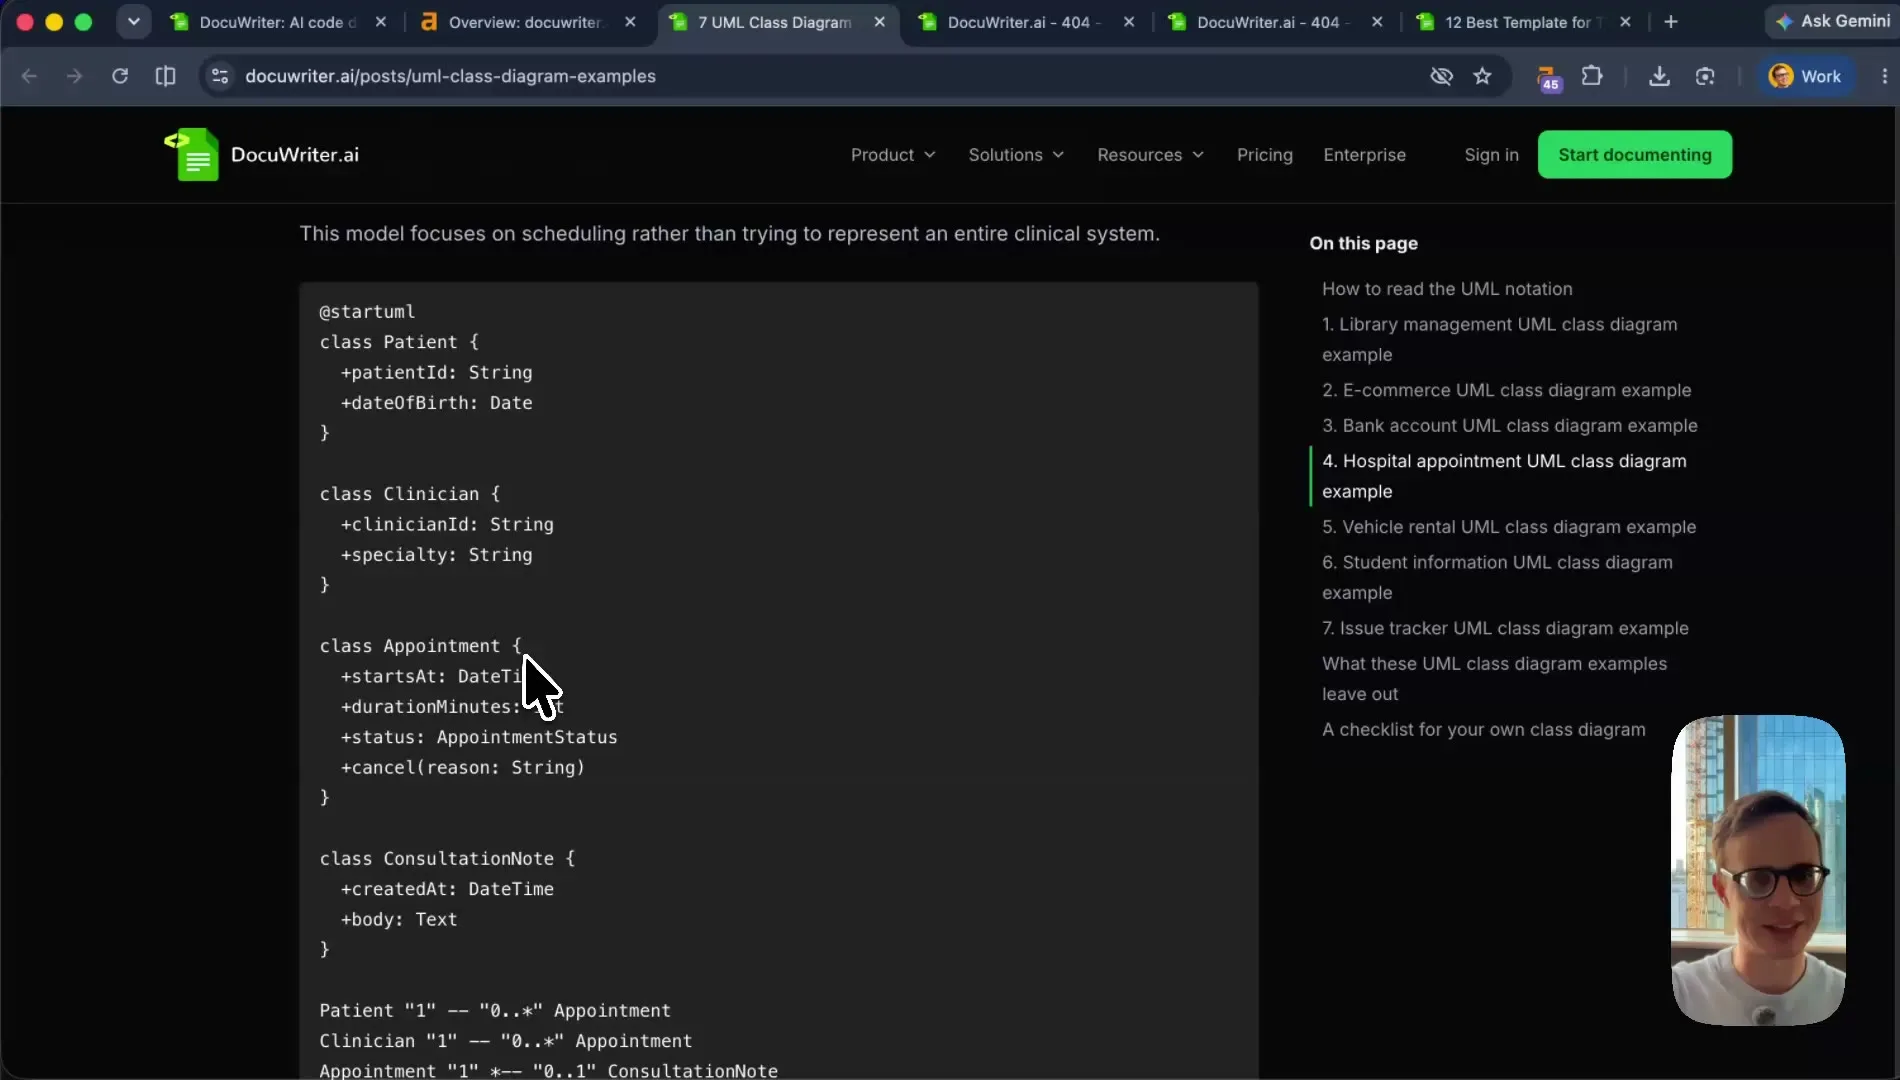1900x1080 pixels.
Task: Go forward to the next page
Action: pyautogui.click(x=74, y=76)
